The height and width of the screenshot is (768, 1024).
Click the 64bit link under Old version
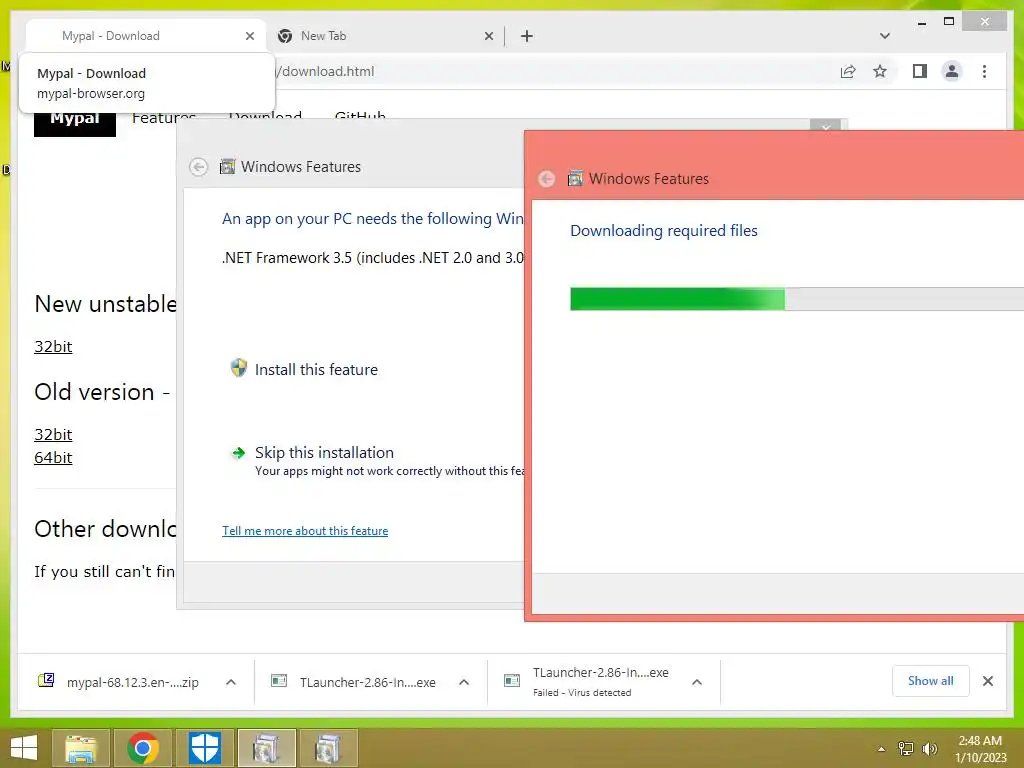[53, 457]
